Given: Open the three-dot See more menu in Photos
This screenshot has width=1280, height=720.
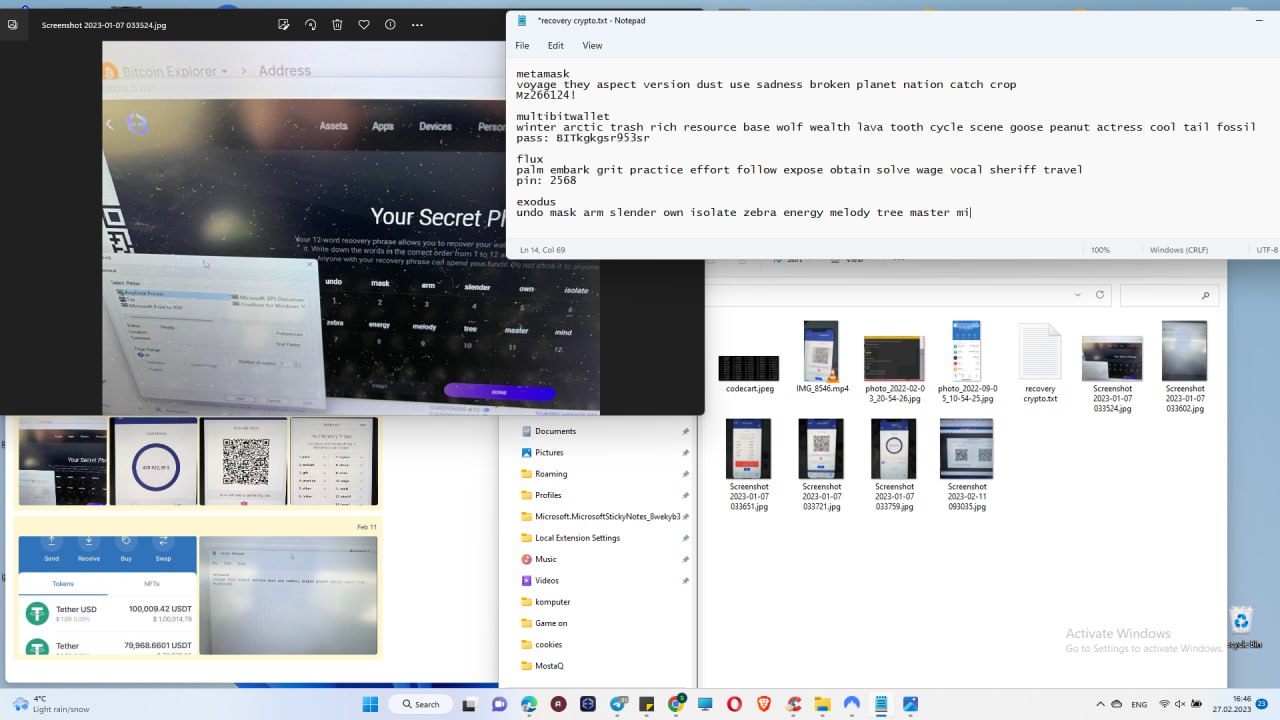Looking at the screenshot, I should pyautogui.click(x=417, y=24).
